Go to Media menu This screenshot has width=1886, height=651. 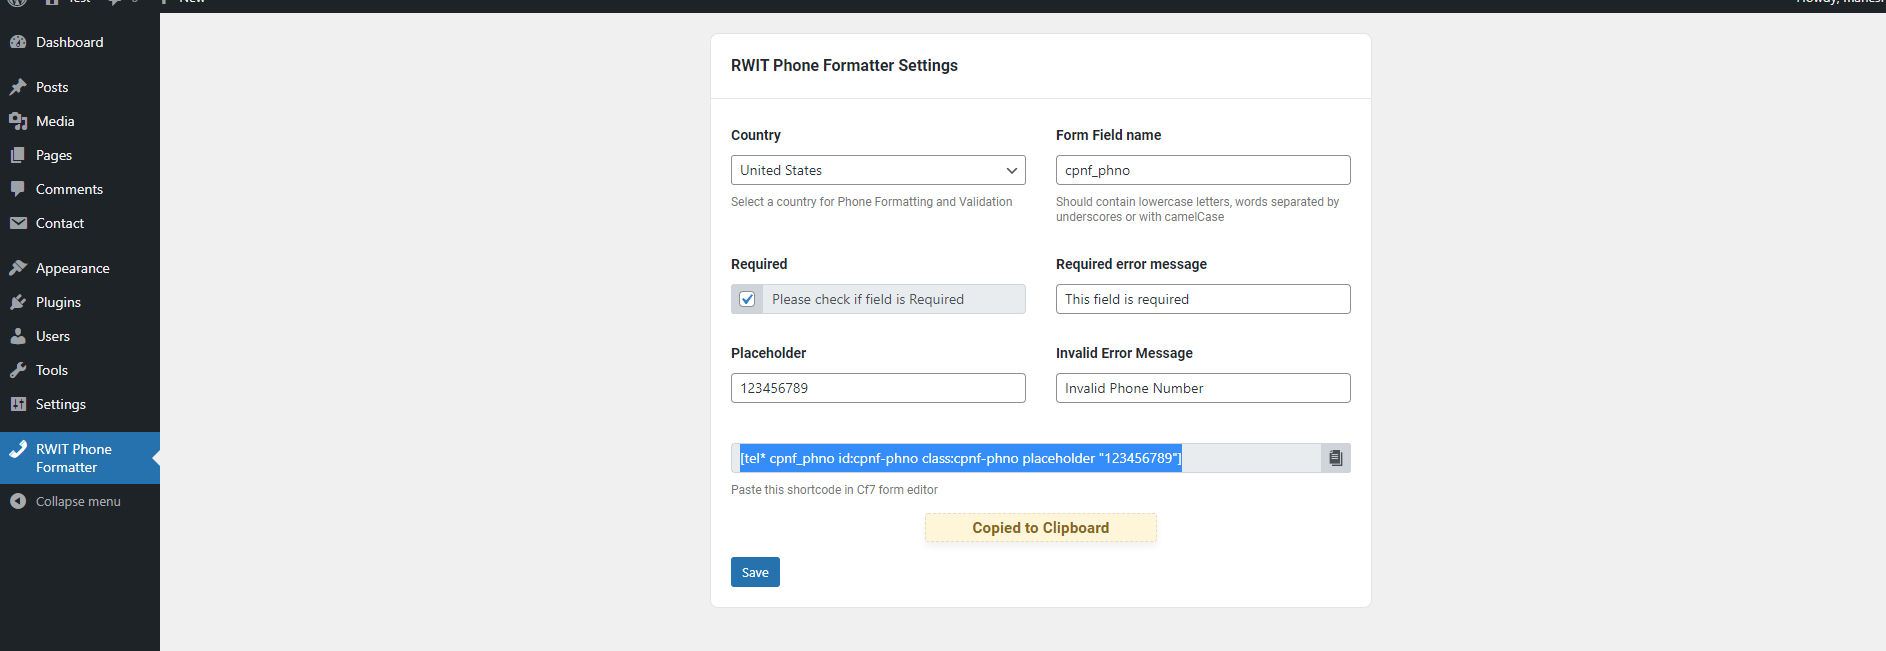[80, 121]
